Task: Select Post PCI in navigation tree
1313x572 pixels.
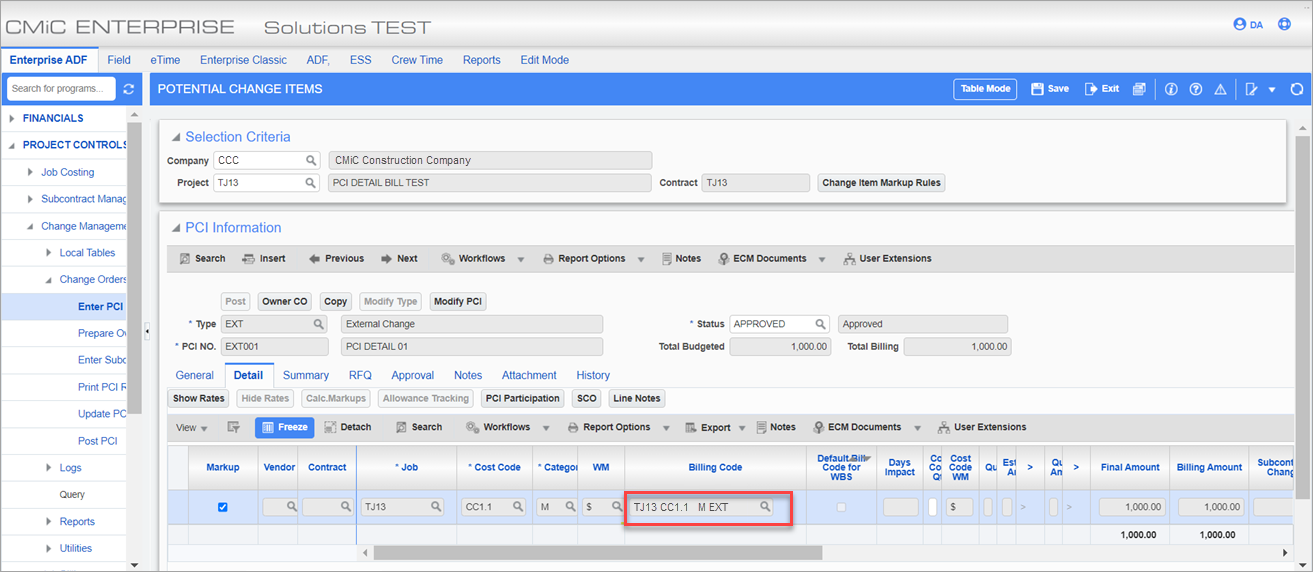Action: [x=97, y=441]
